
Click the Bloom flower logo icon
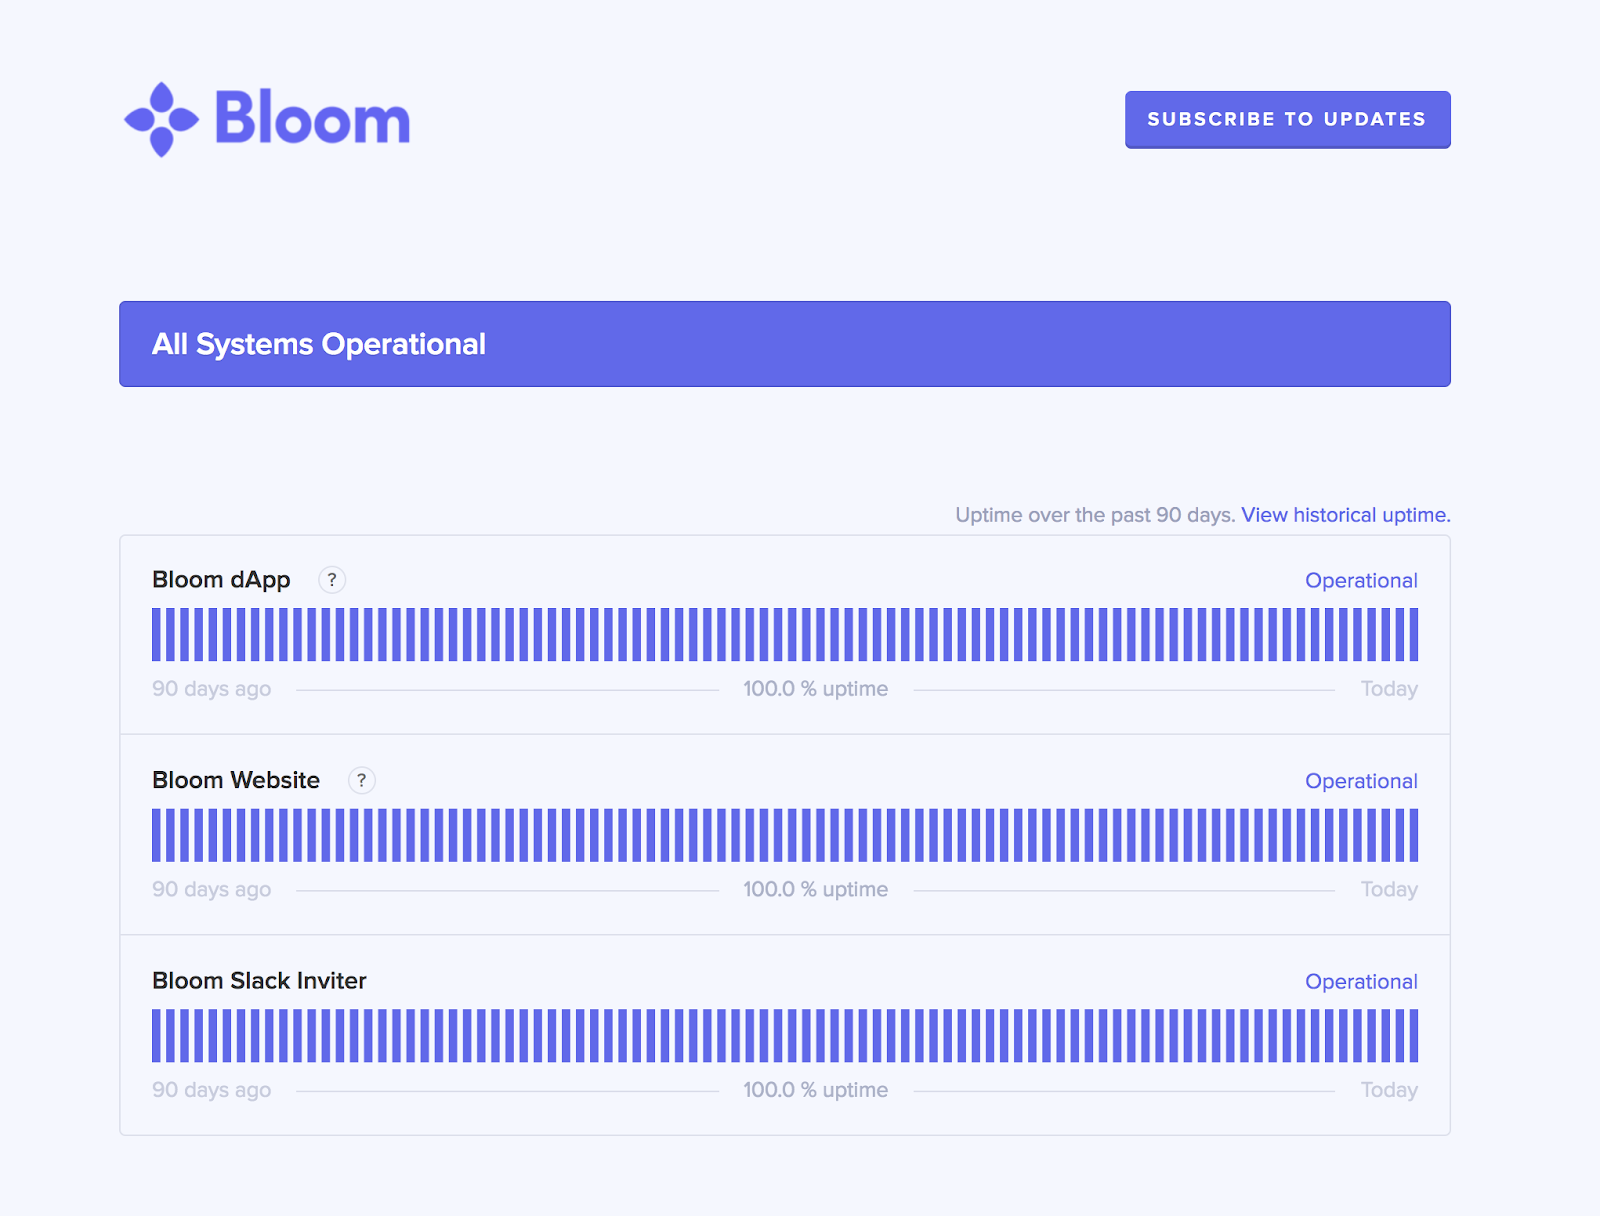161,119
